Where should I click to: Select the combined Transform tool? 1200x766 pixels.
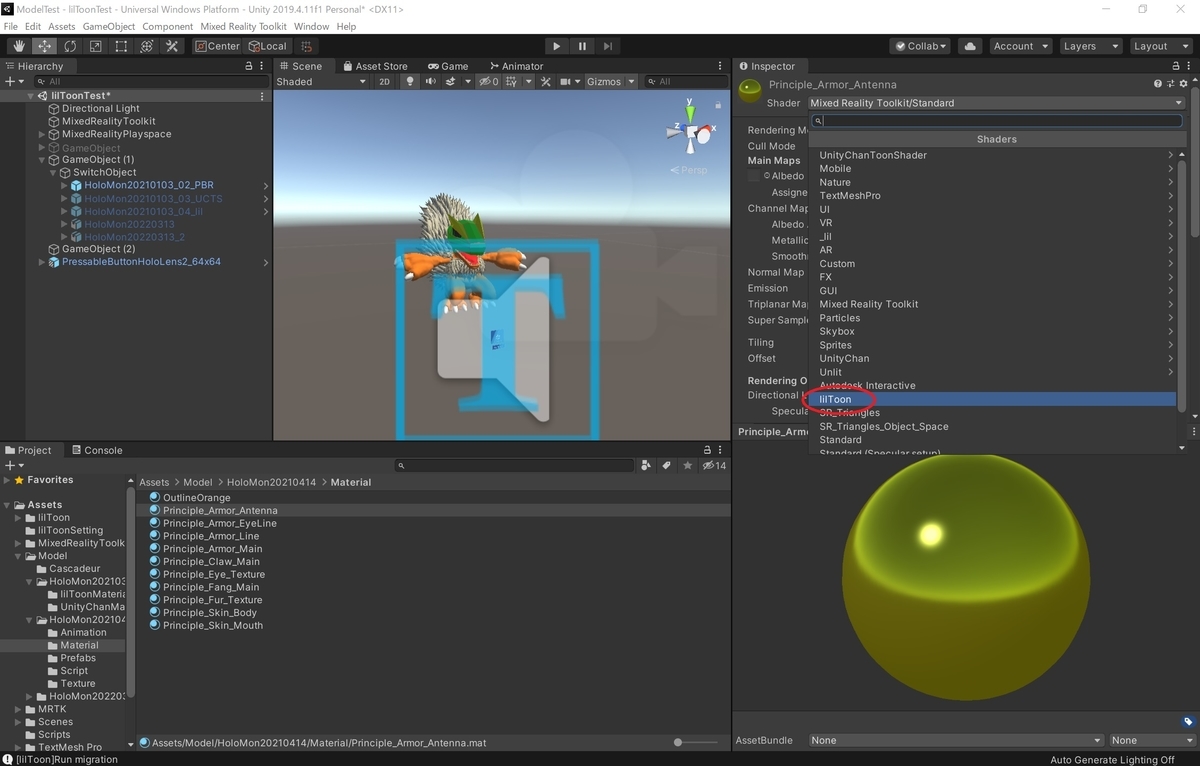tap(146, 46)
